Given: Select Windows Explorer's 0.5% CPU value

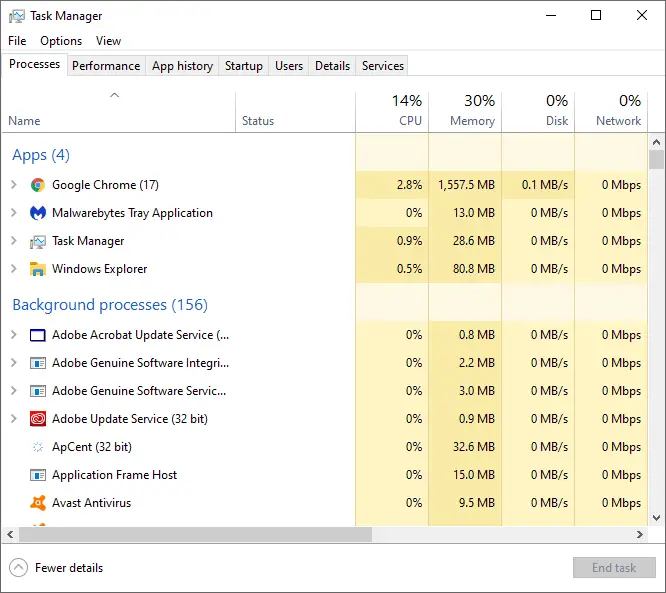Looking at the screenshot, I should coord(409,269).
